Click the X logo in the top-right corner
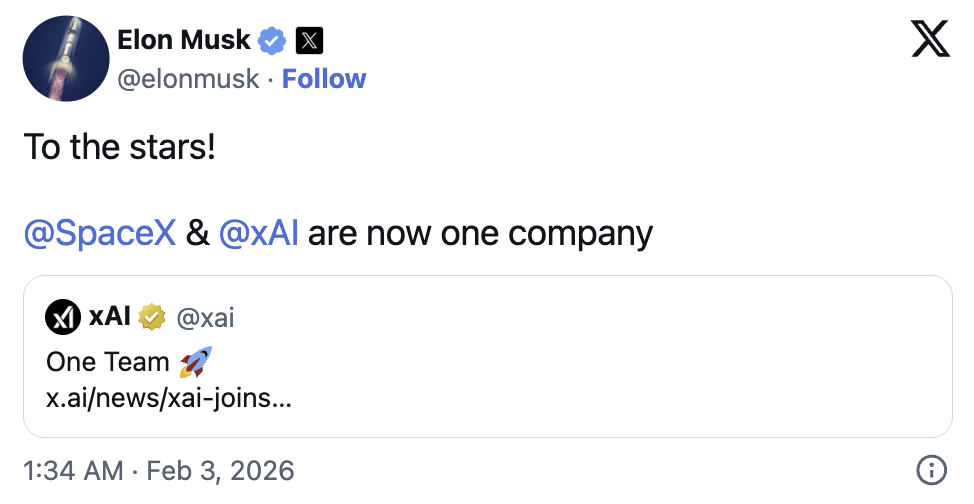The image size is (974, 504). [x=931, y=39]
